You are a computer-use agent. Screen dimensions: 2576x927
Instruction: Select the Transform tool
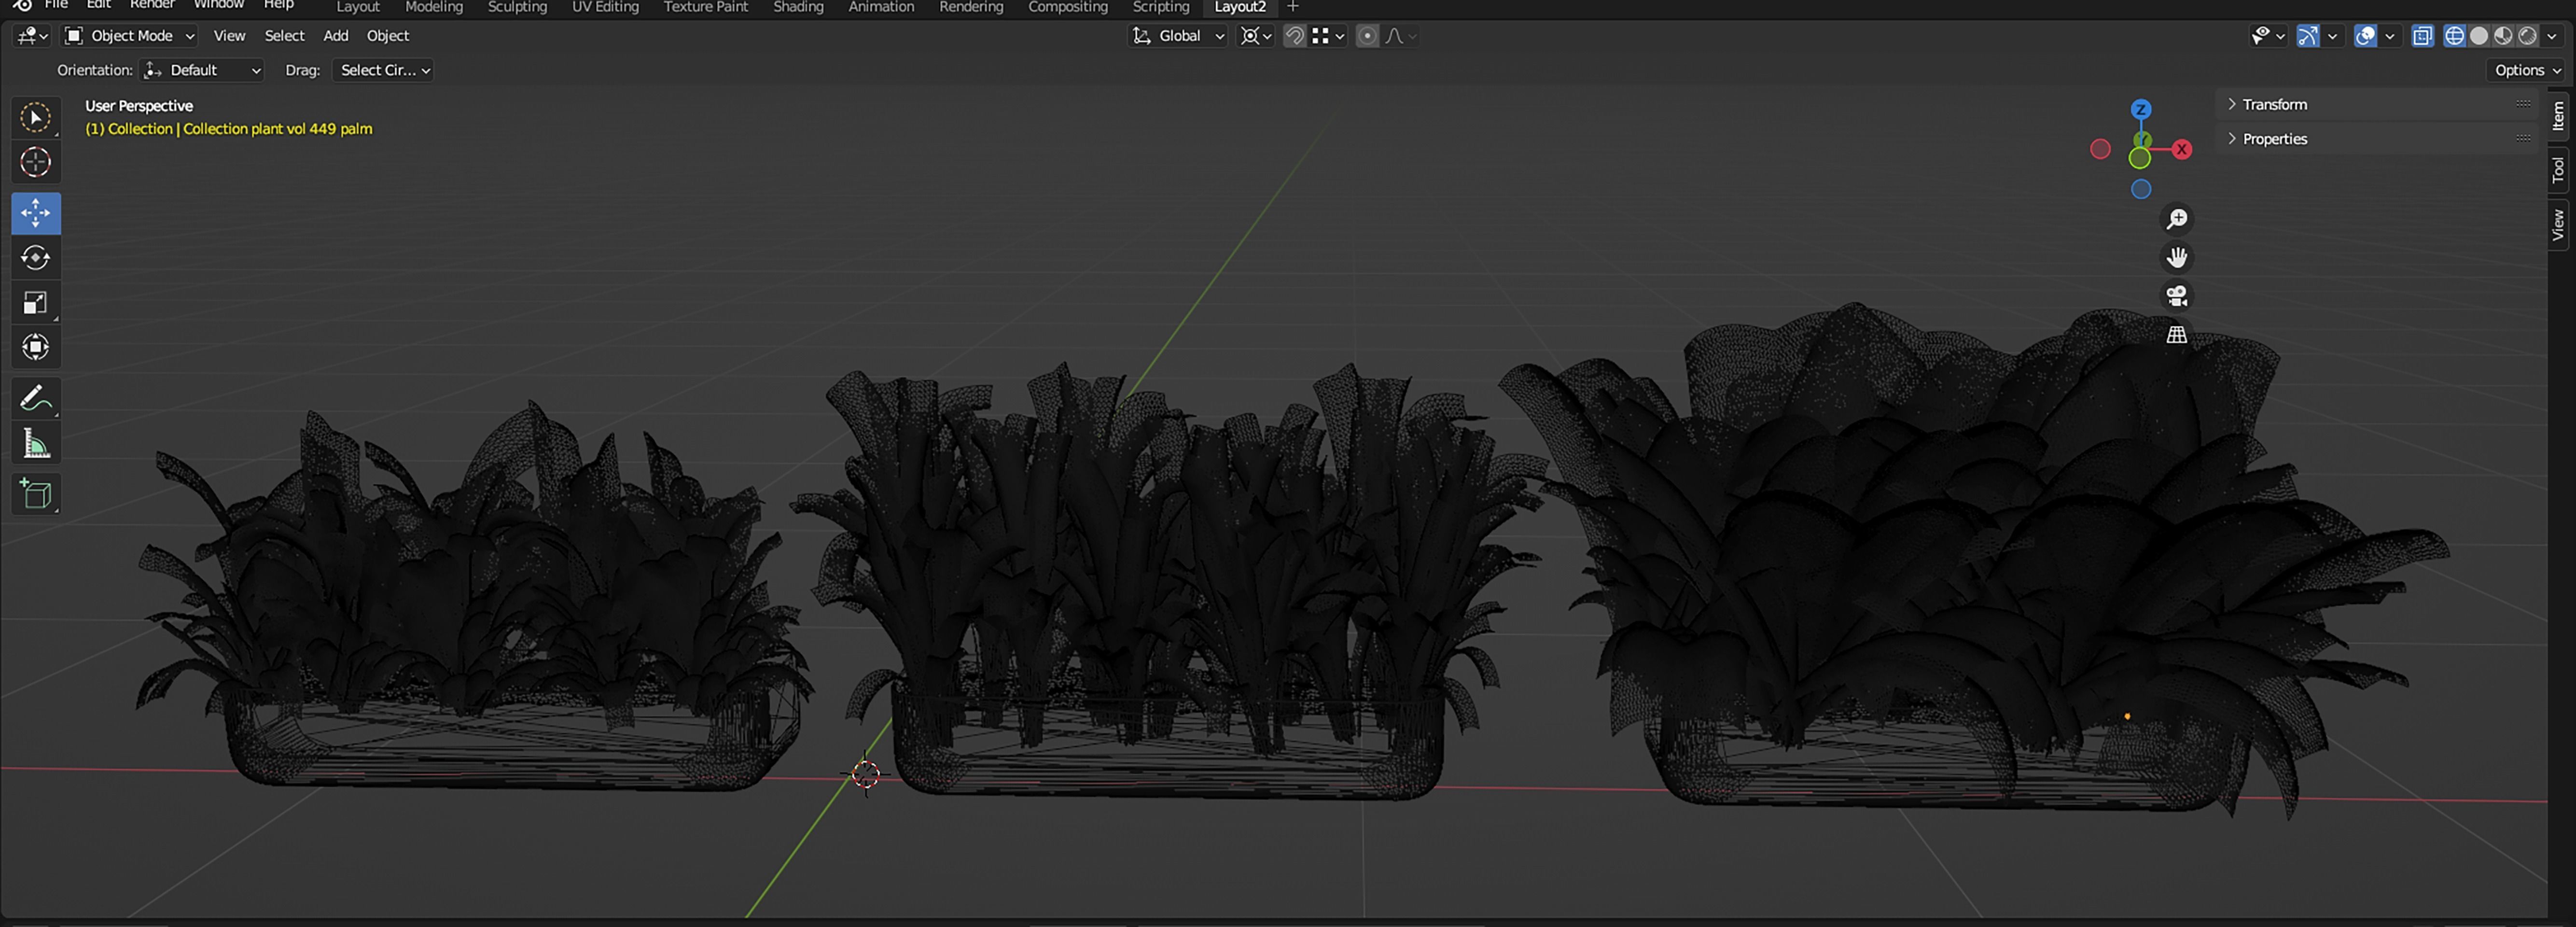36,347
